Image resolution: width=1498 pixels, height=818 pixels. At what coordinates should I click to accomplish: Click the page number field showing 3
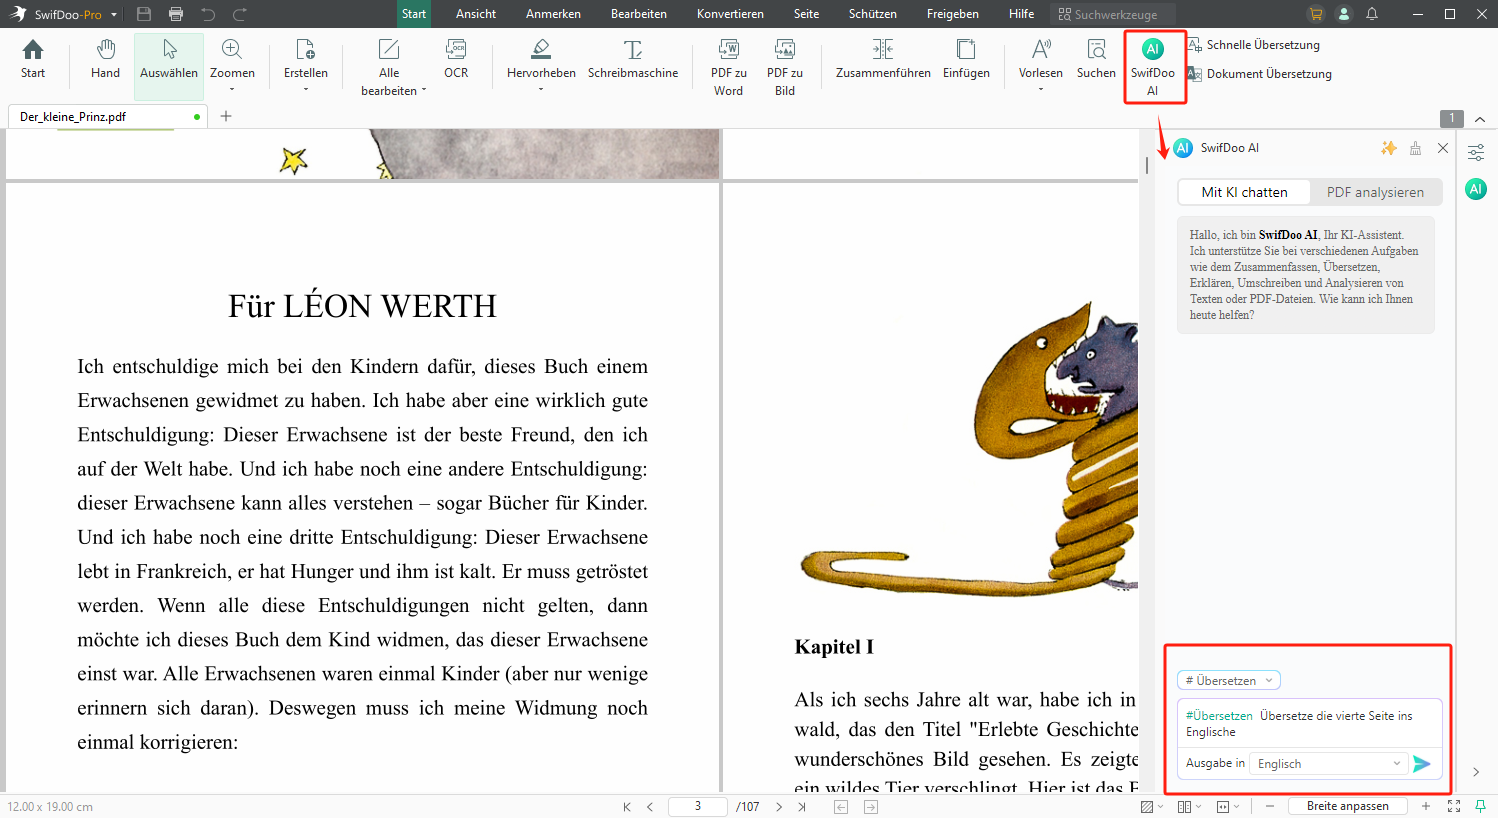[x=698, y=807]
